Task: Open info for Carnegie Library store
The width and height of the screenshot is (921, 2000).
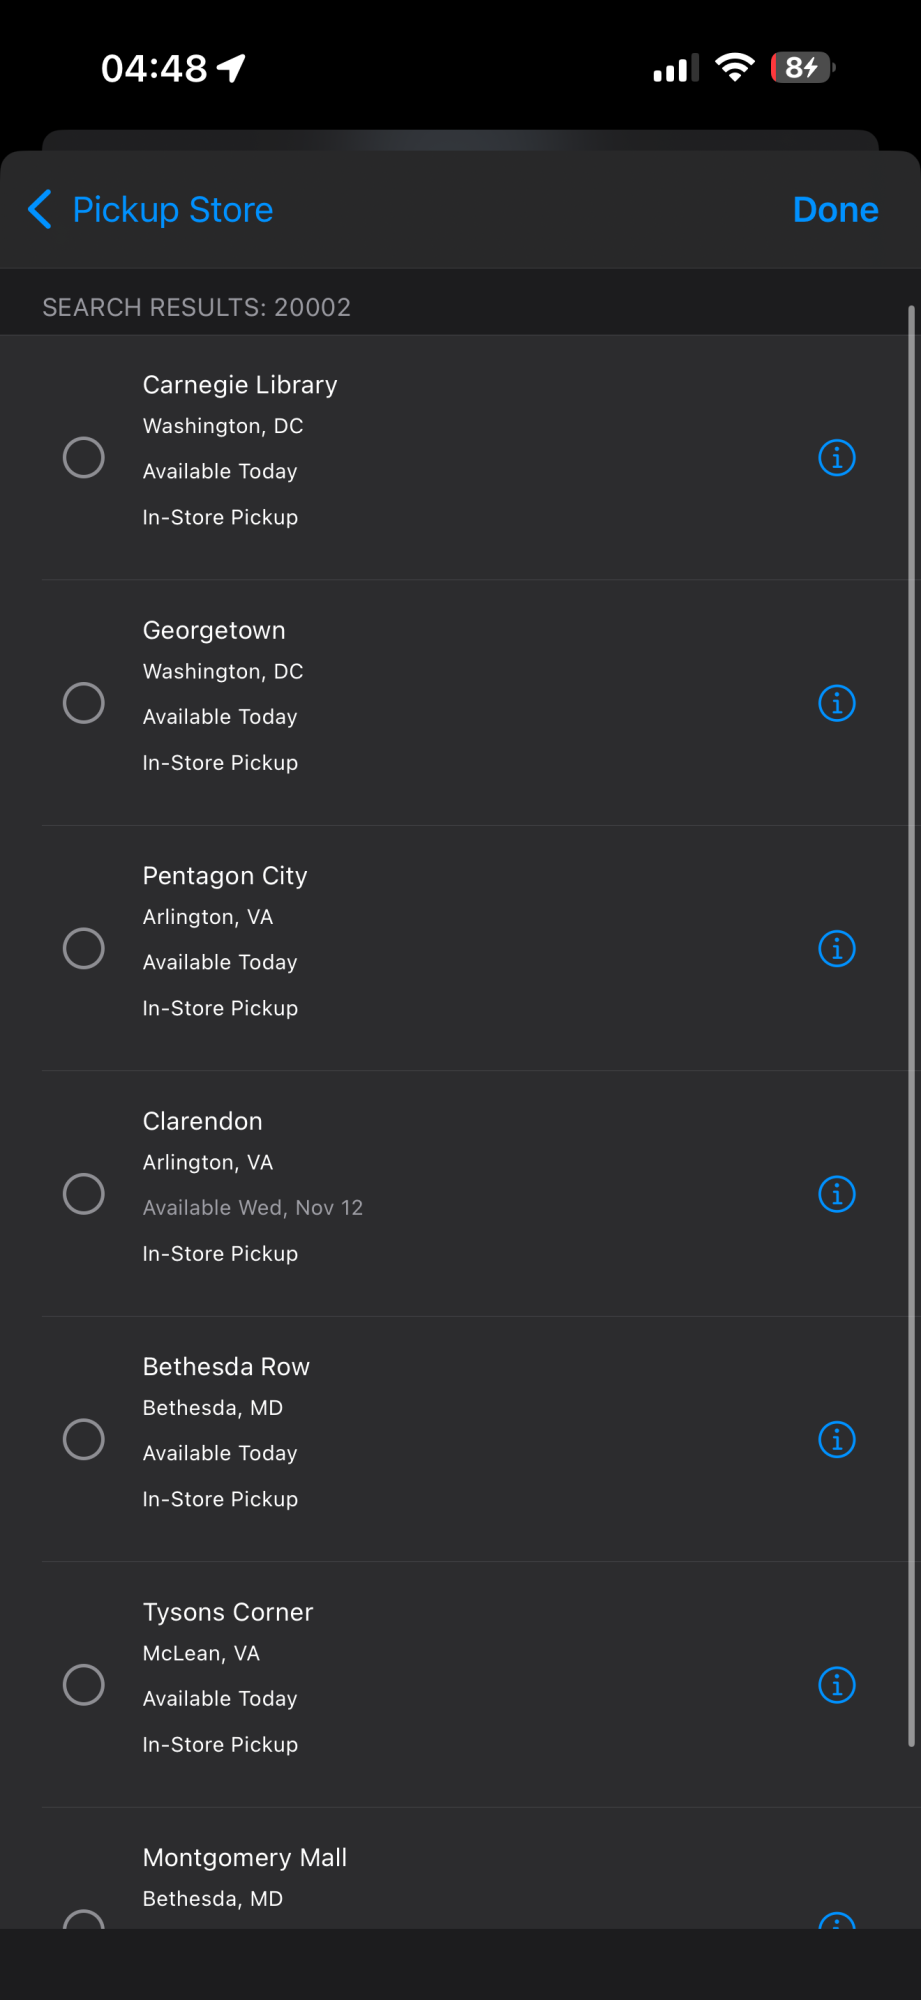Action: point(837,458)
